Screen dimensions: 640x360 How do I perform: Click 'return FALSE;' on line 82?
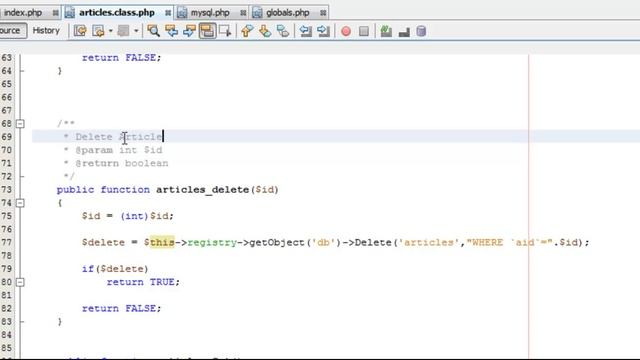[122, 309]
